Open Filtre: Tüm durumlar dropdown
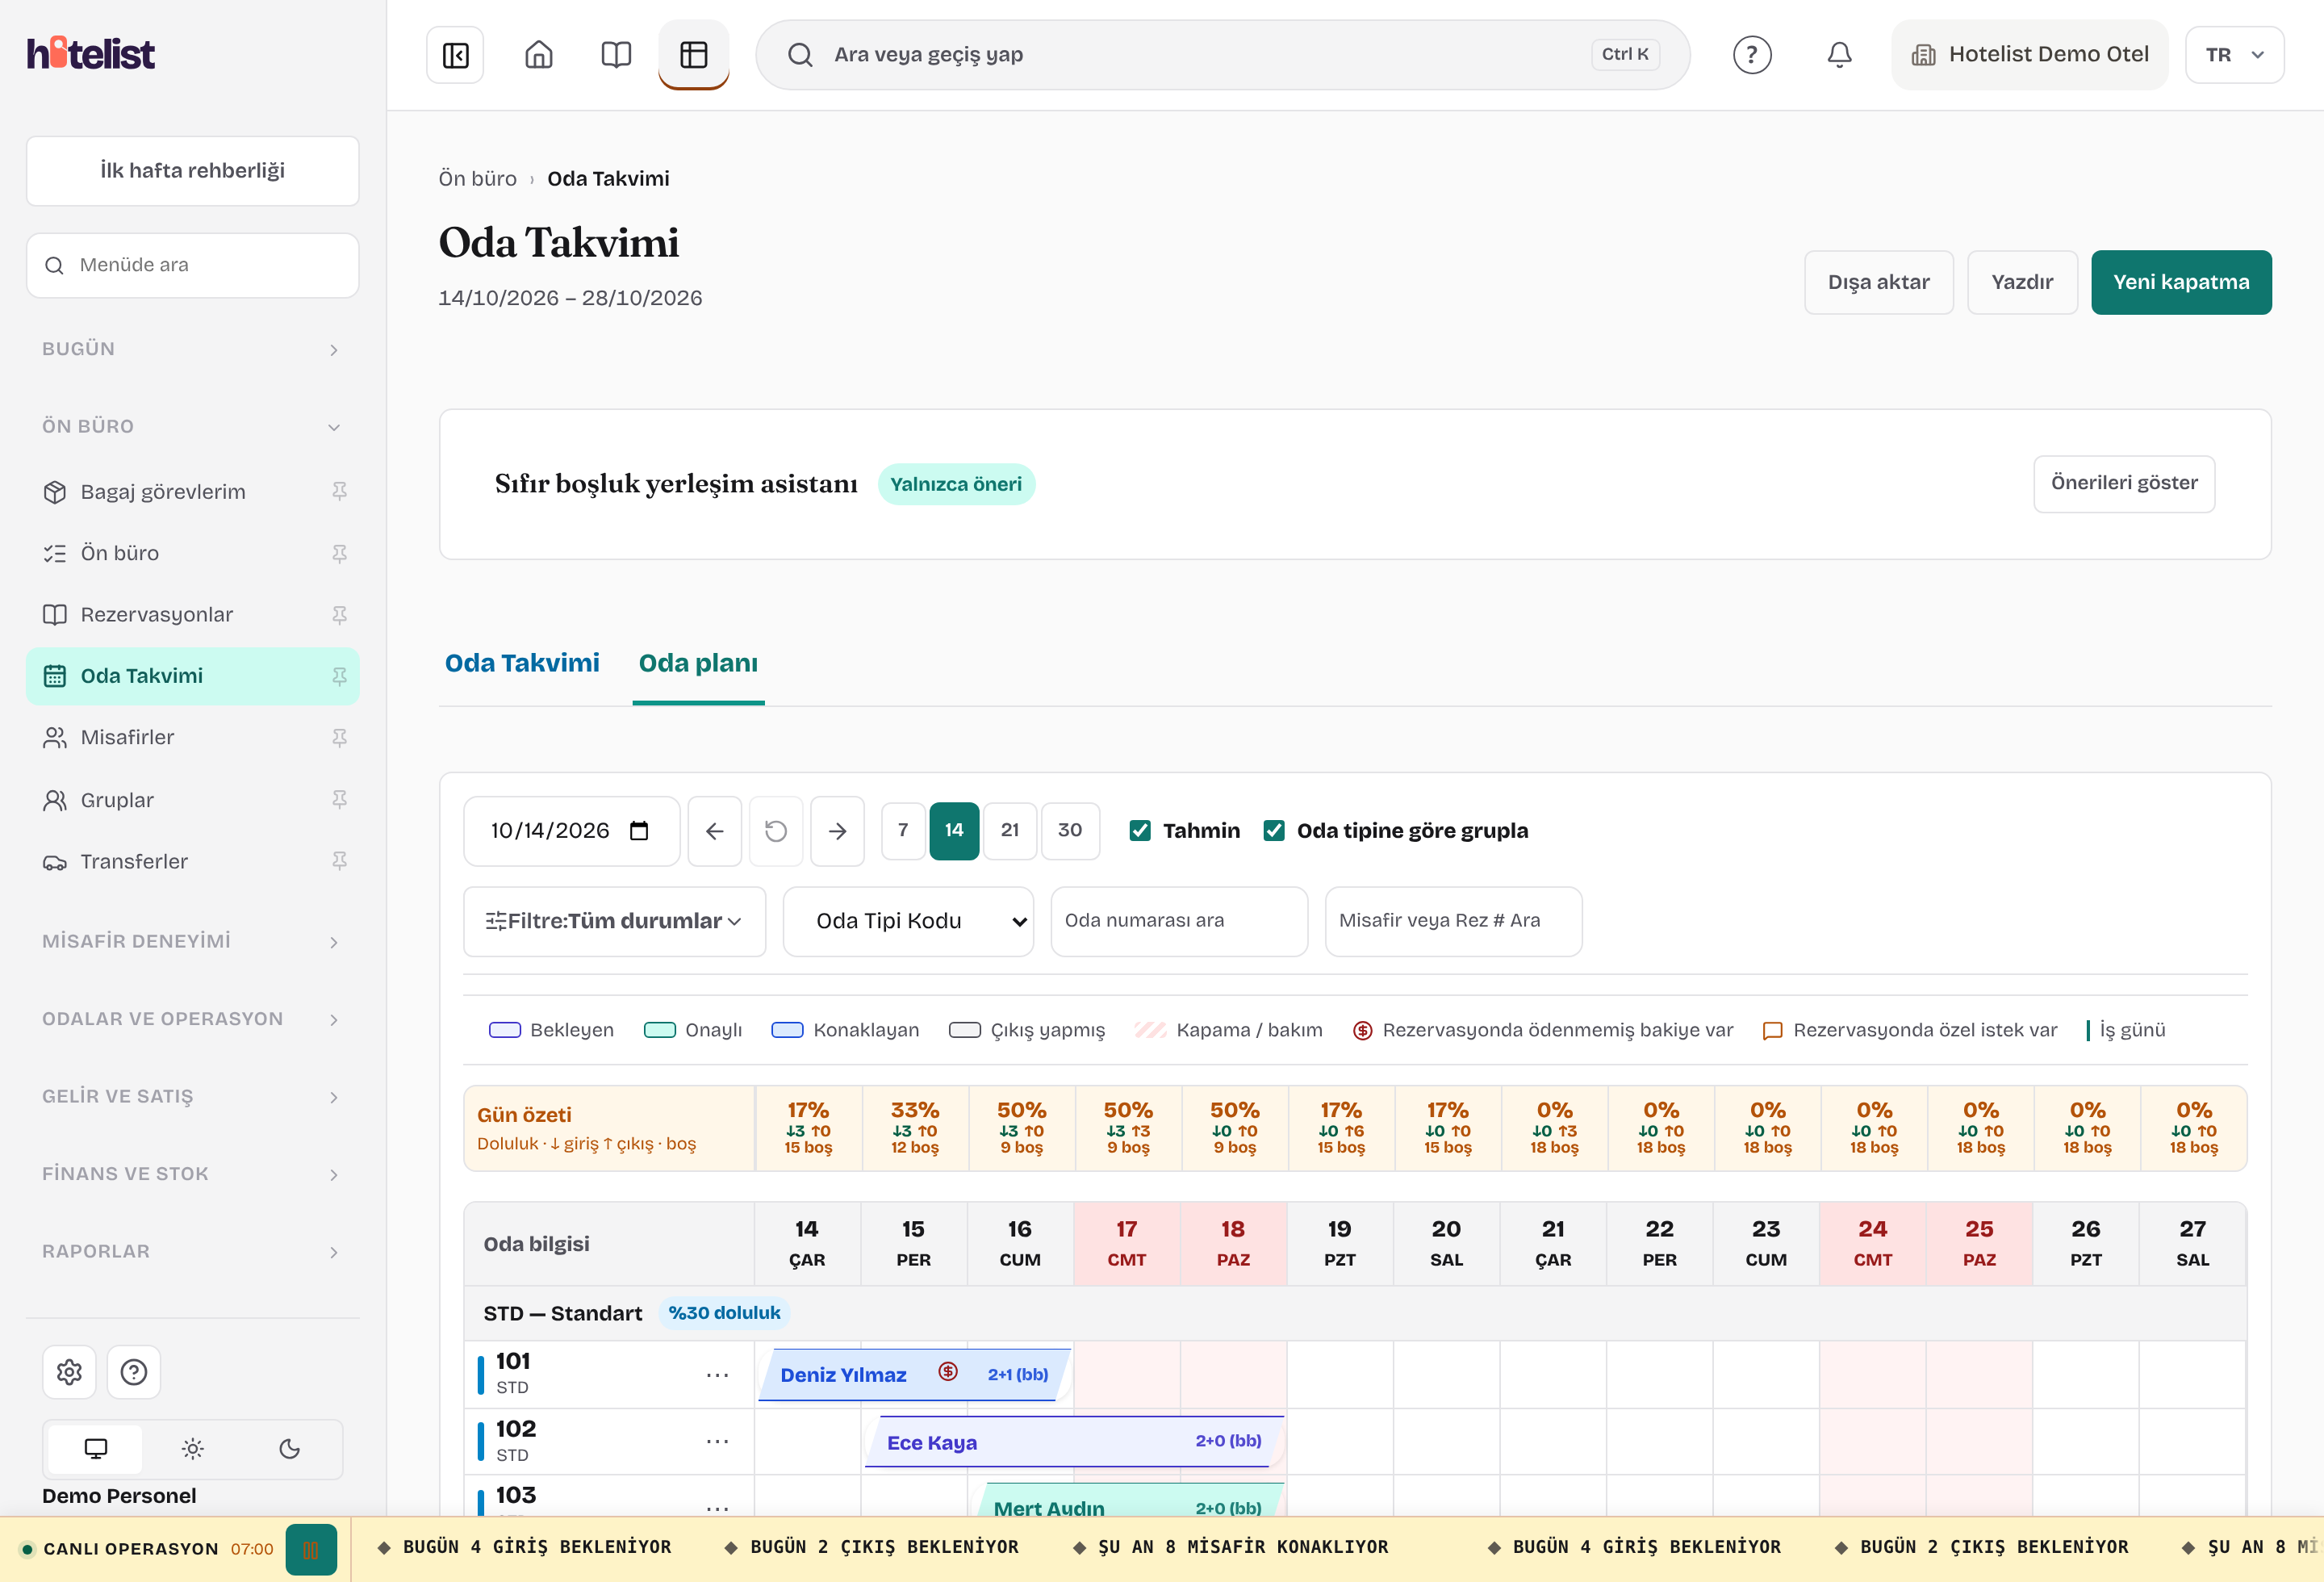This screenshot has height=1582, width=2324. click(x=614, y=921)
